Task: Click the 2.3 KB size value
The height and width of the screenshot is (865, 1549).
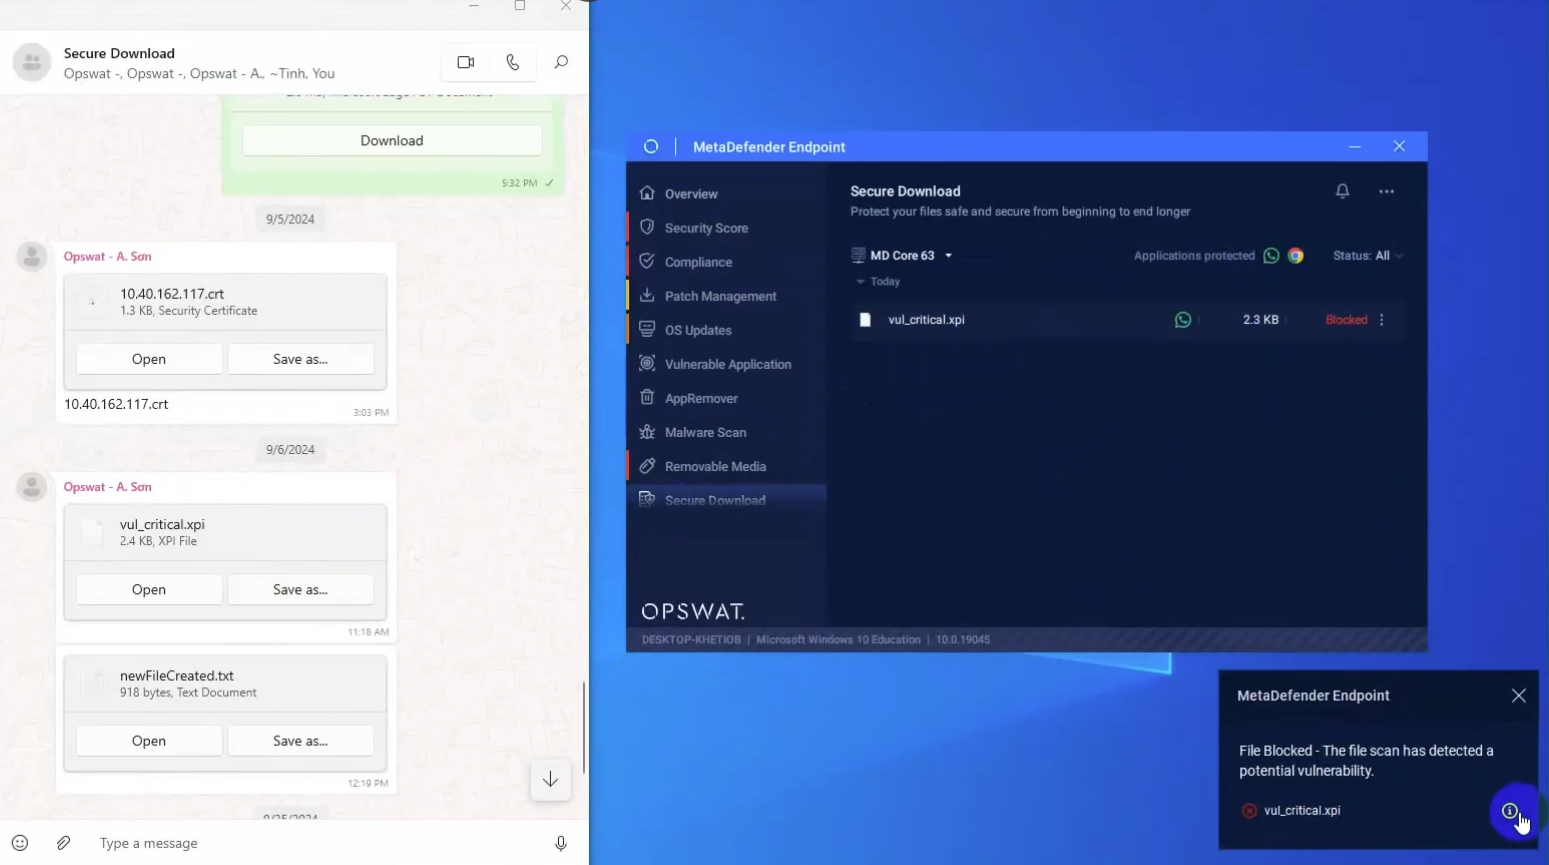Action: [x=1260, y=320]
